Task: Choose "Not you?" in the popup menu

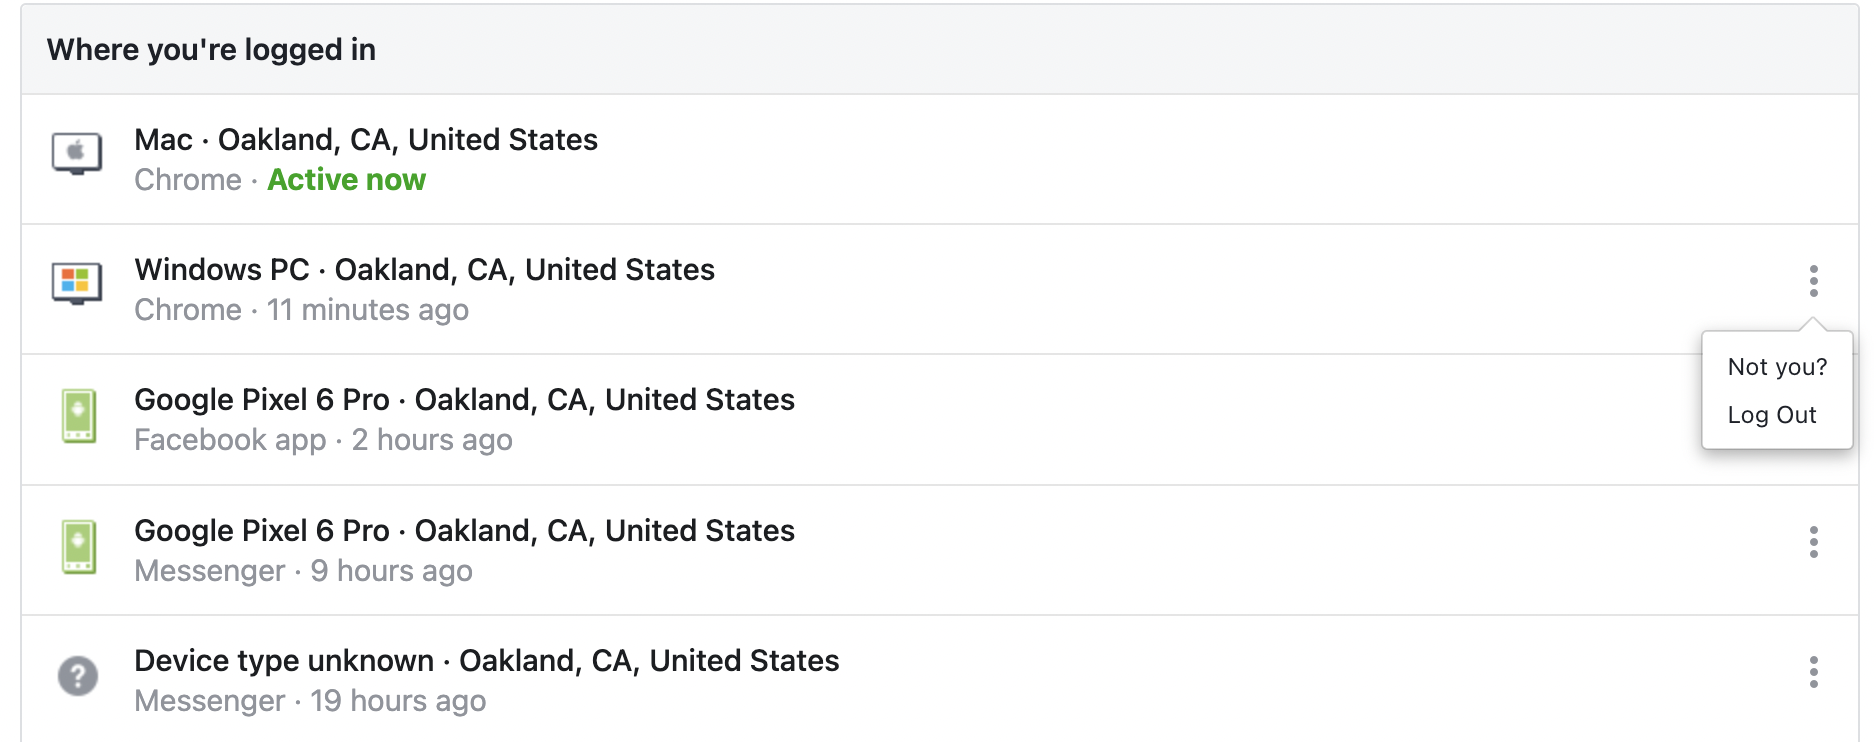Action: pos(1777,367)
